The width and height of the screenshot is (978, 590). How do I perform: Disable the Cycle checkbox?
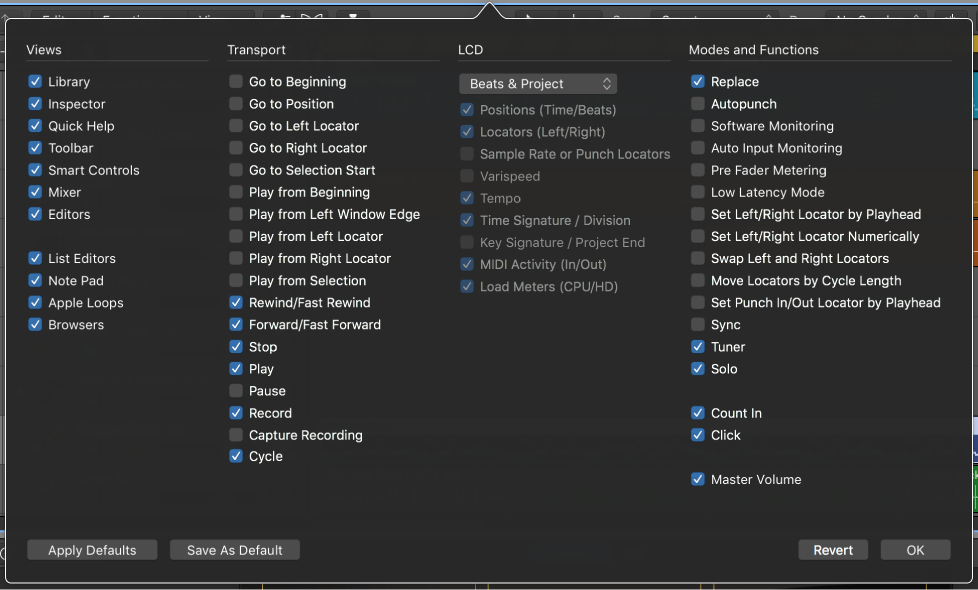(236, 456)
